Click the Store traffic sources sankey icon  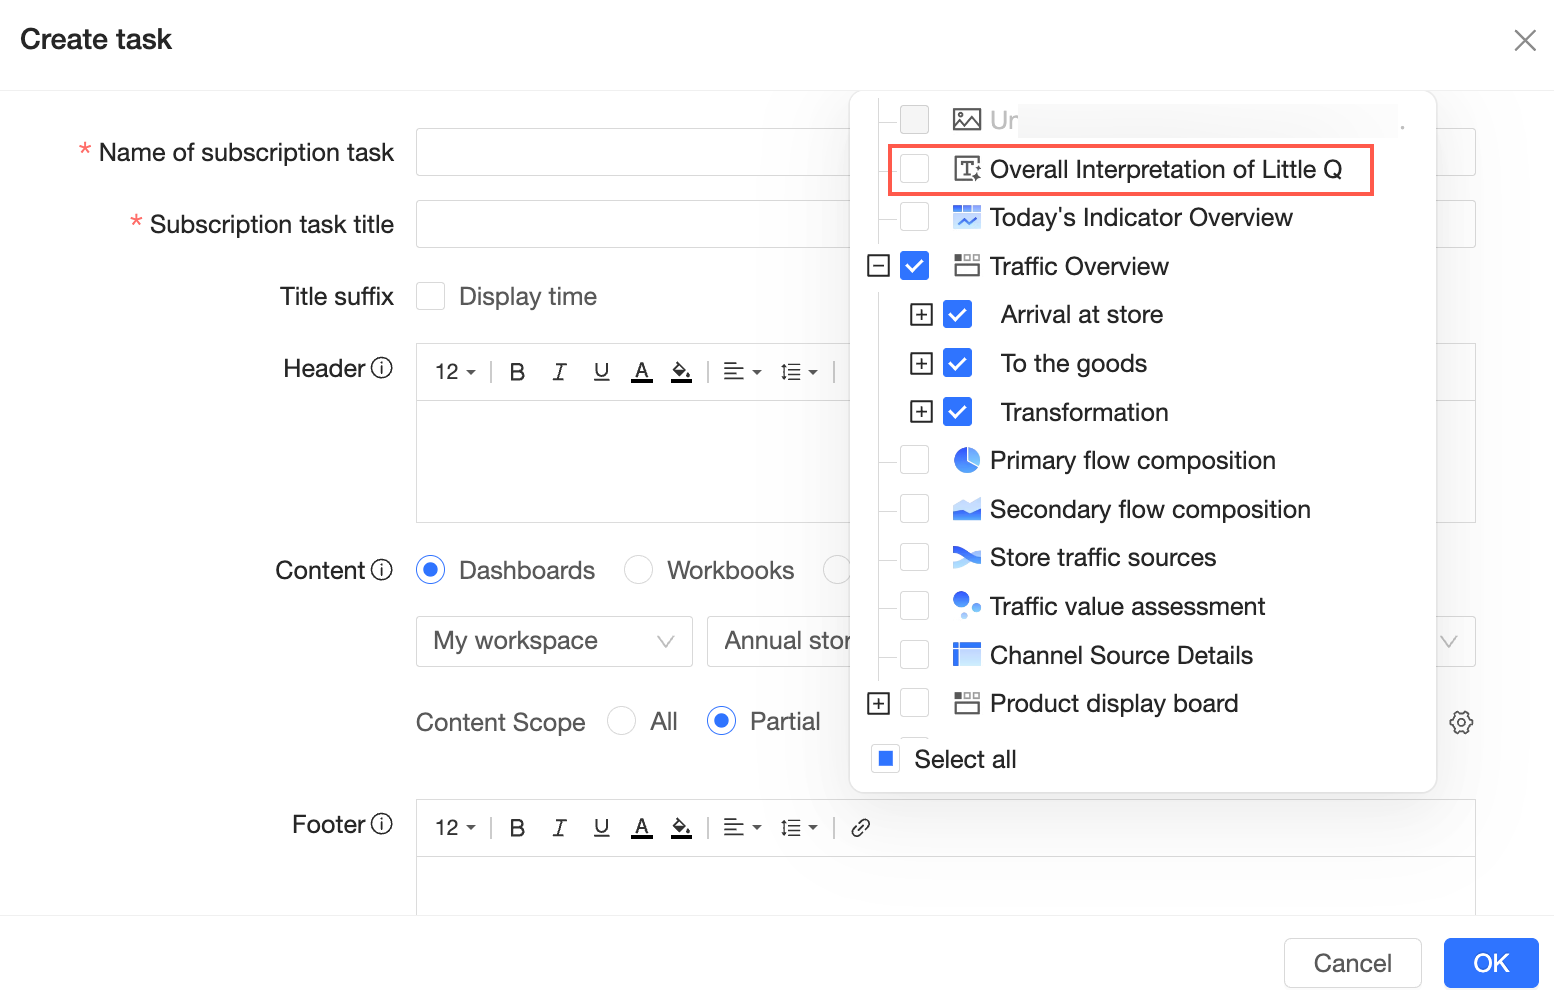(967, 557)
